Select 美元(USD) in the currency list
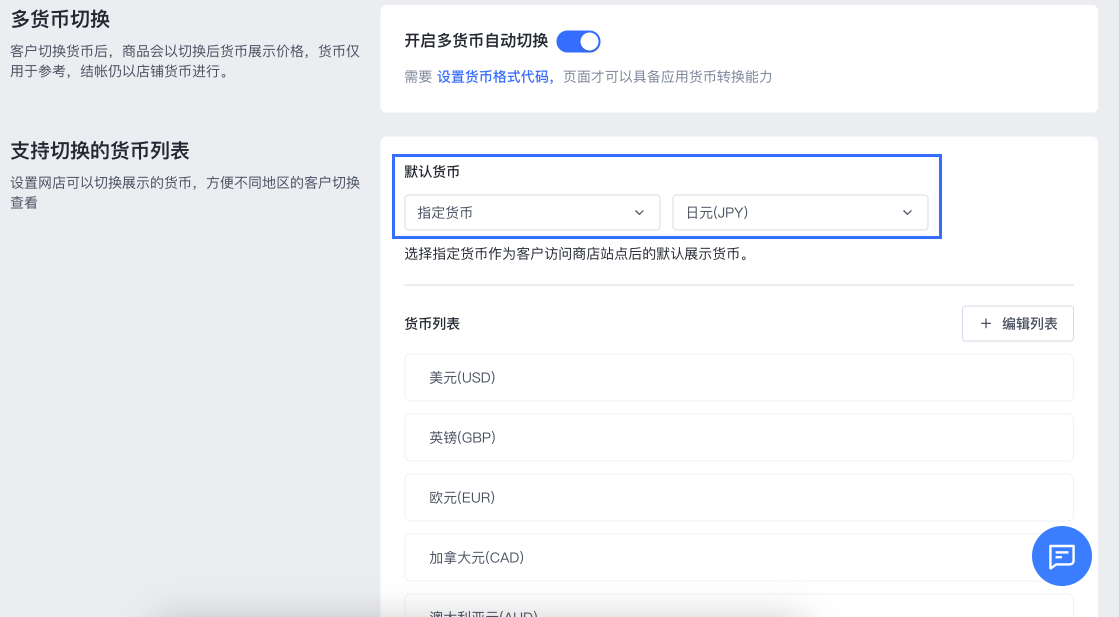Viewport: 1119px width, 617px height. [x=738, y=377]
